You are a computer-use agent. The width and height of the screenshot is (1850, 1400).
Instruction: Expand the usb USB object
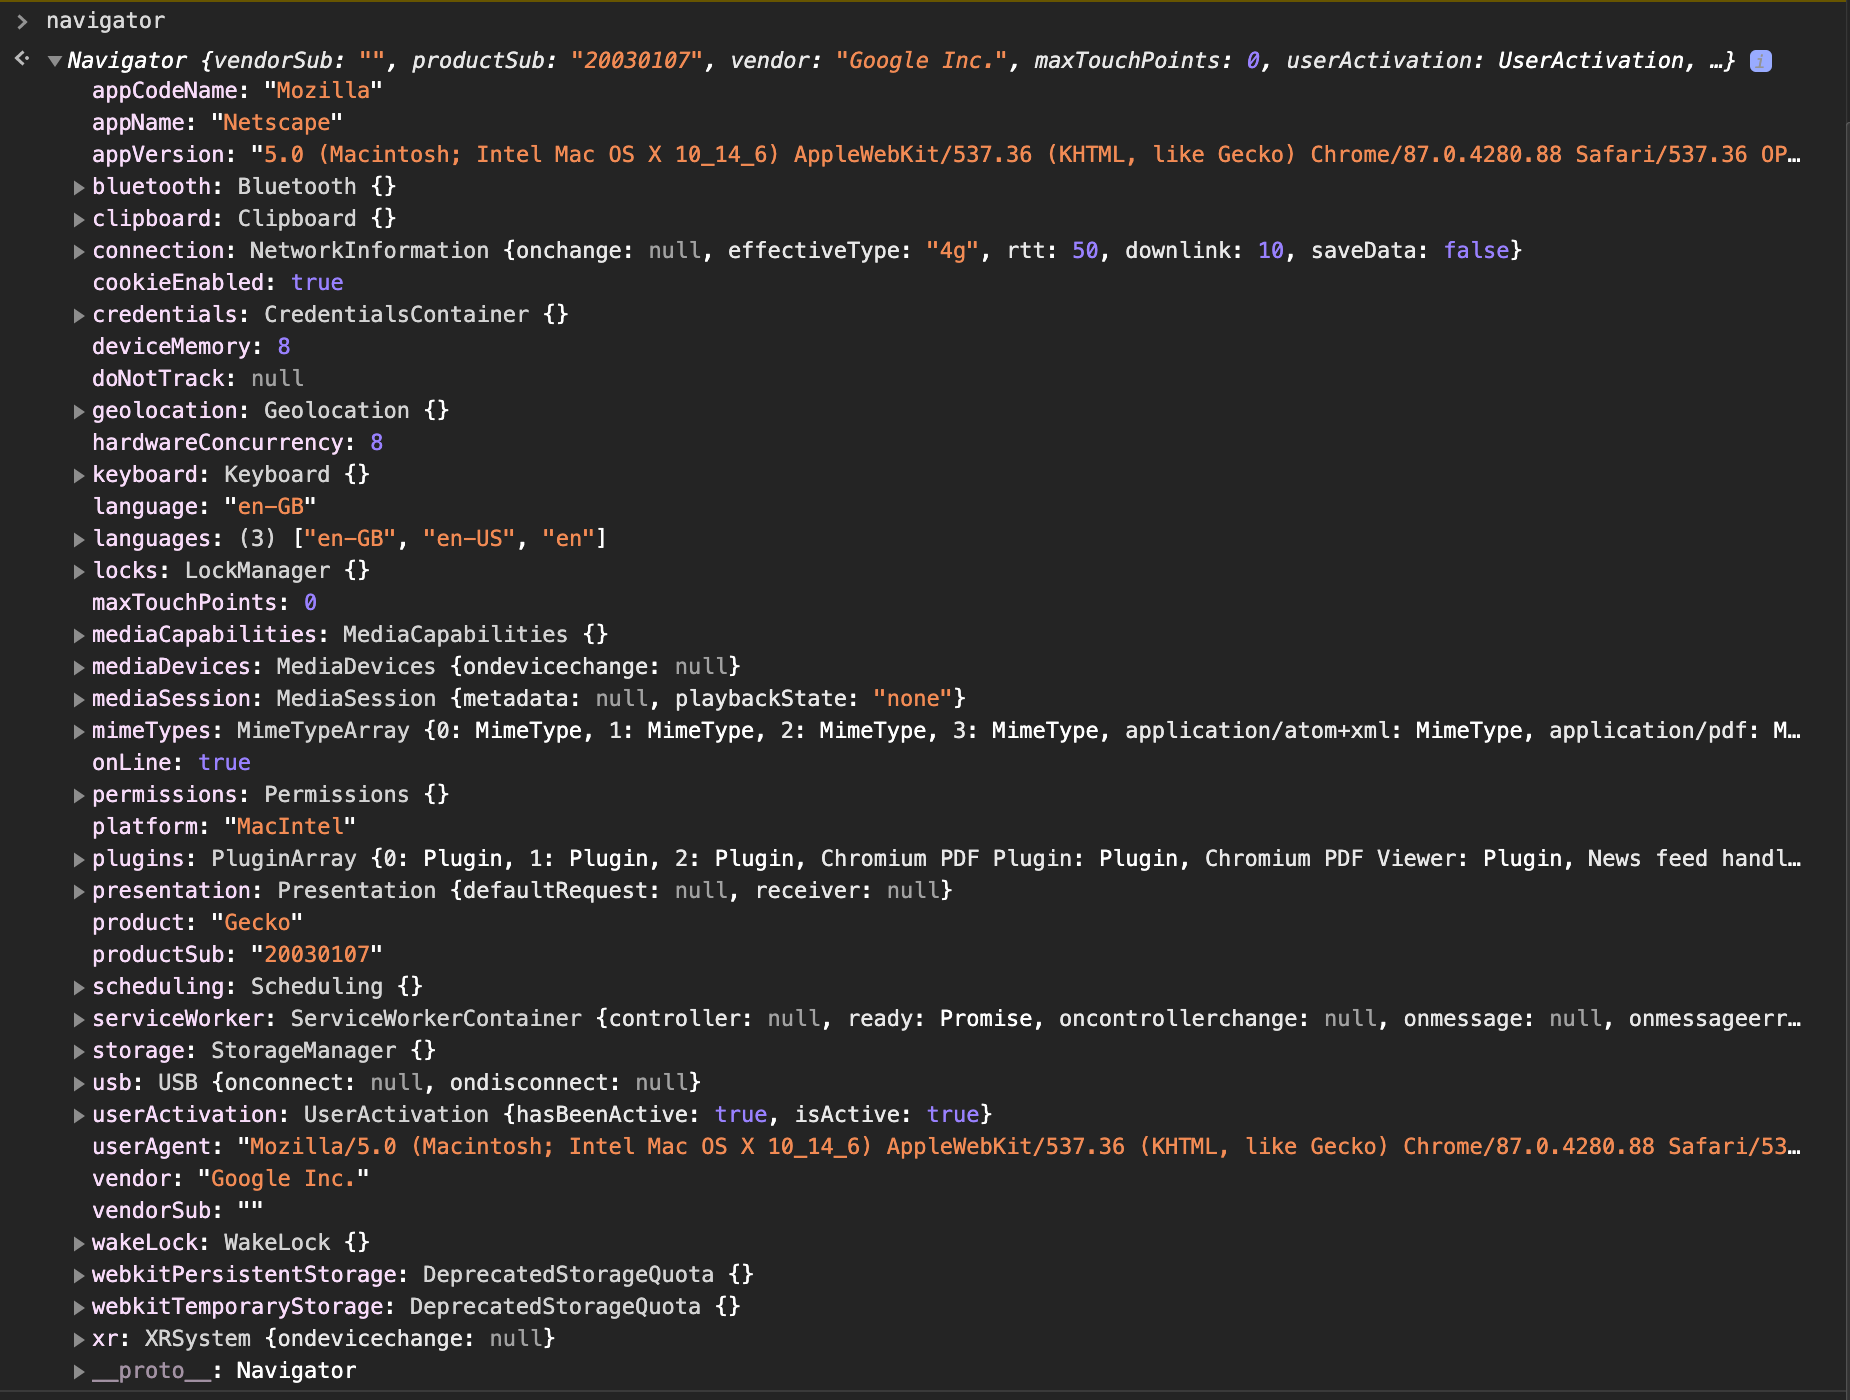pyautogui.click(x=79, y=1083)
